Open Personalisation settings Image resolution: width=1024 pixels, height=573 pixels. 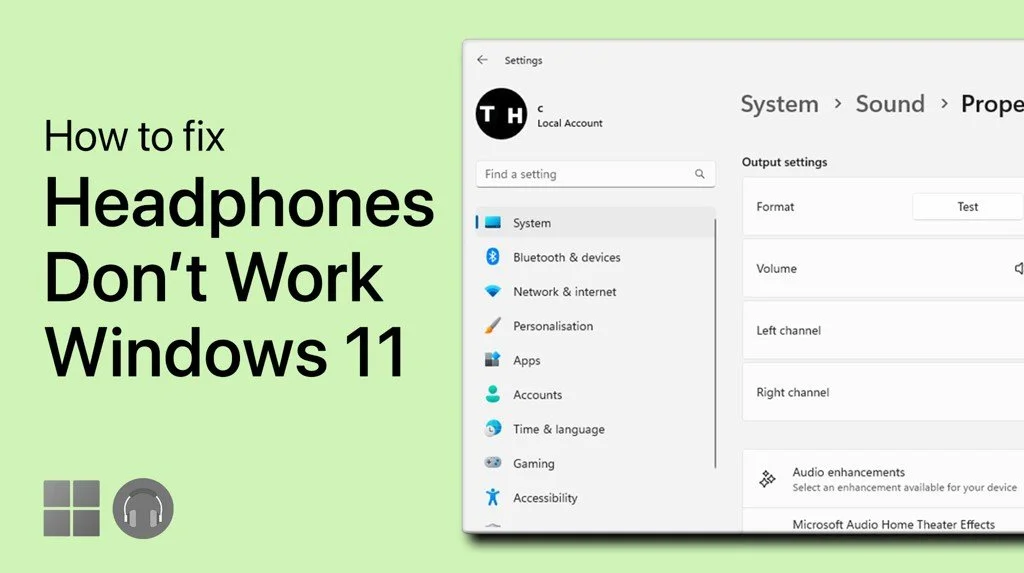[x=595, y=326]
